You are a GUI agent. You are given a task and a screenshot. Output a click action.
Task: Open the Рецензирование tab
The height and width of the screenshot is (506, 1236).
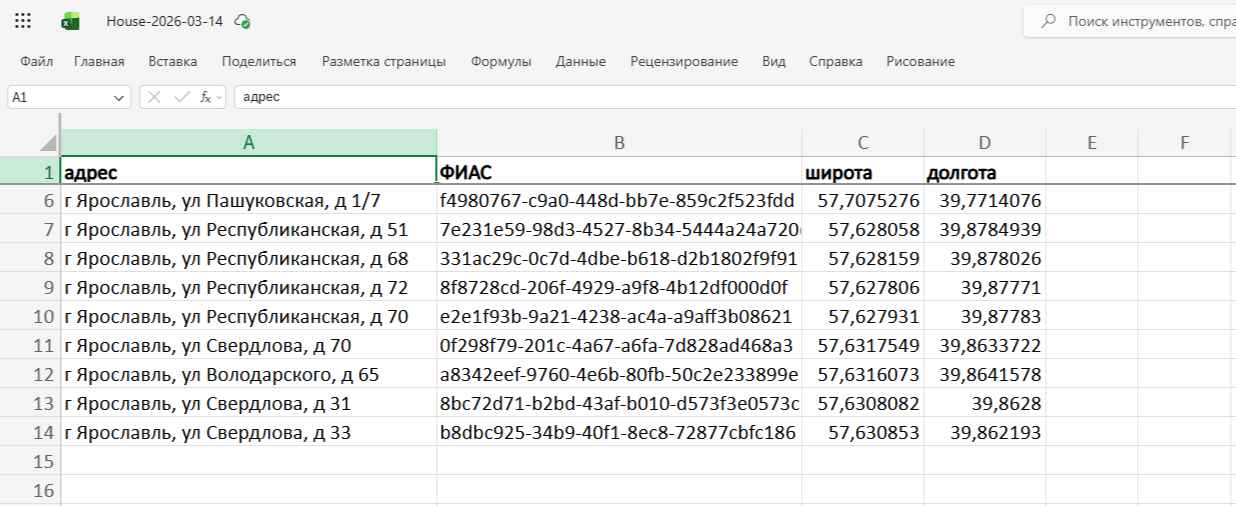[x=684, y=62]
